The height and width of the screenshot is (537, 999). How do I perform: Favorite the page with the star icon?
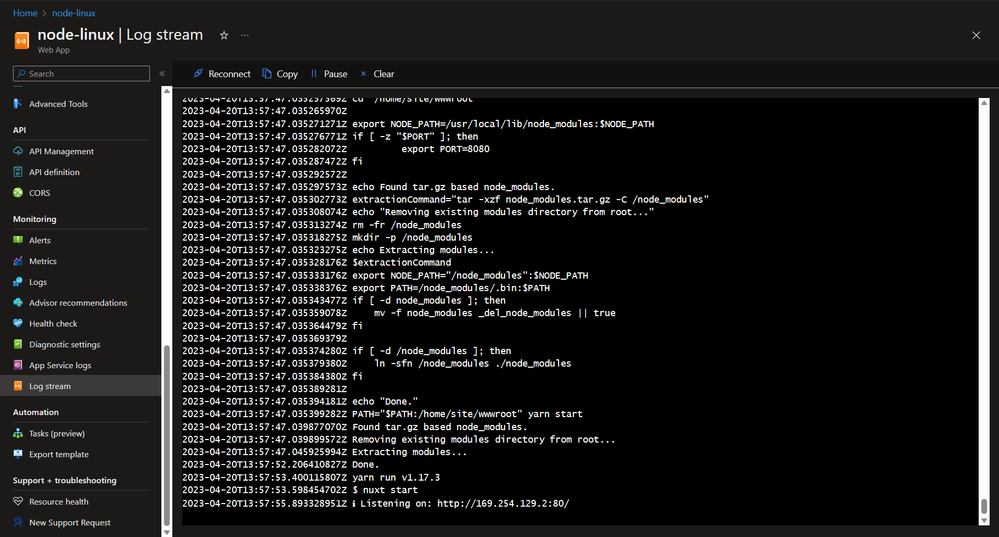pos(224,36)
